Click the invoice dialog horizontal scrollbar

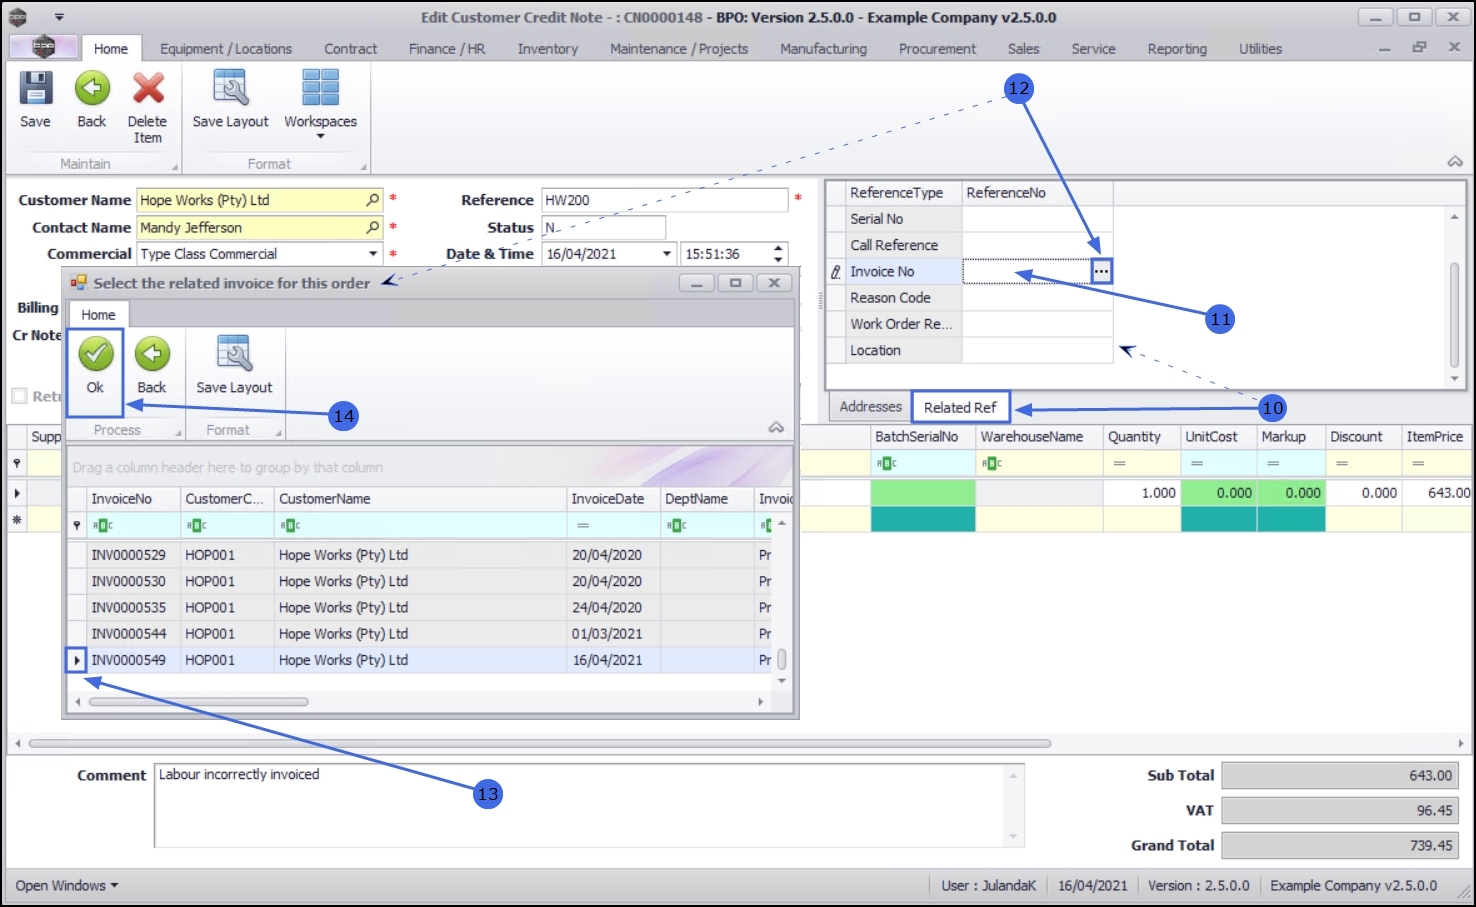pyautogui.click(x=198, y=702)
